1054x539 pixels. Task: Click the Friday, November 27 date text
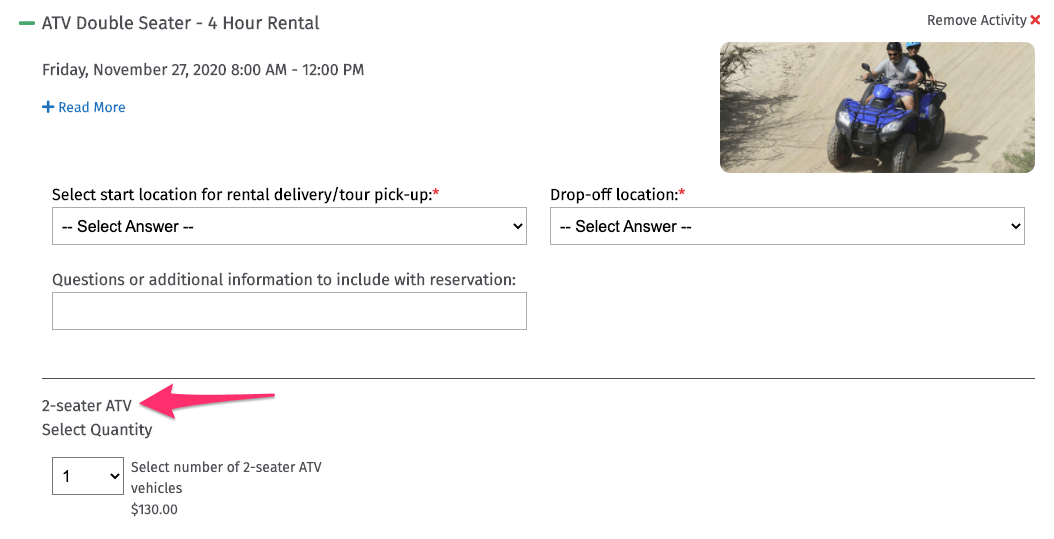click(x=203, y=70)
